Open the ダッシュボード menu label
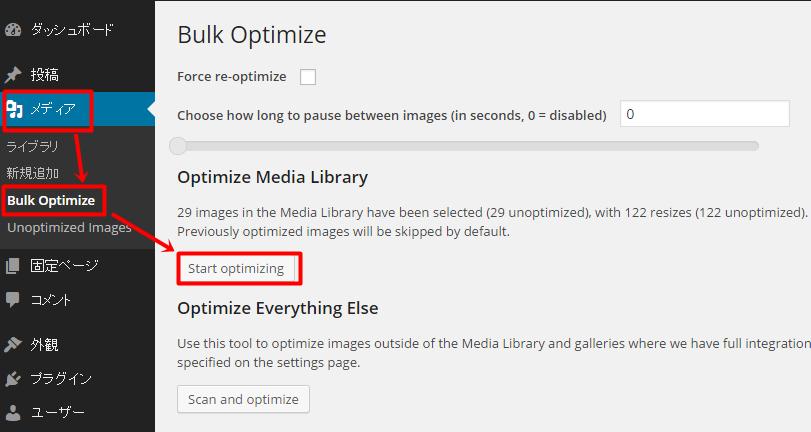 tap(71, 30)
